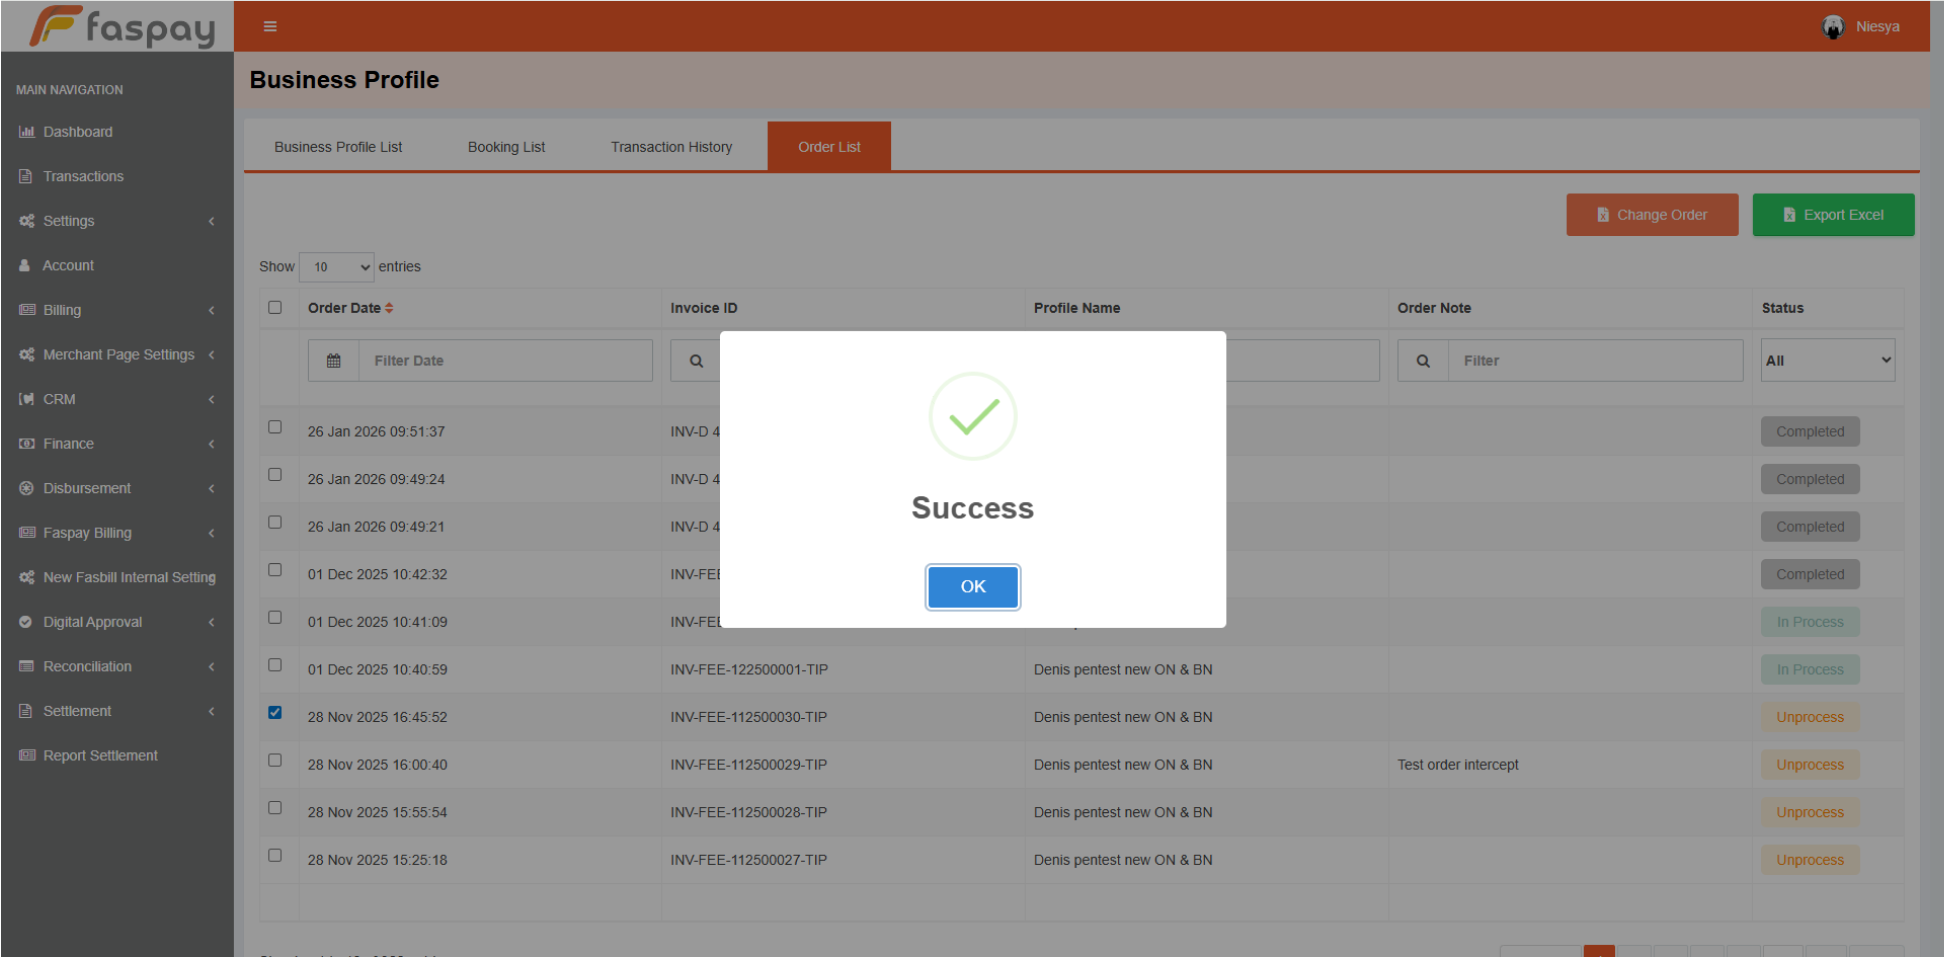Click the search icon beside Order Note filter

pyautogui.click(x=1422, y=361)
